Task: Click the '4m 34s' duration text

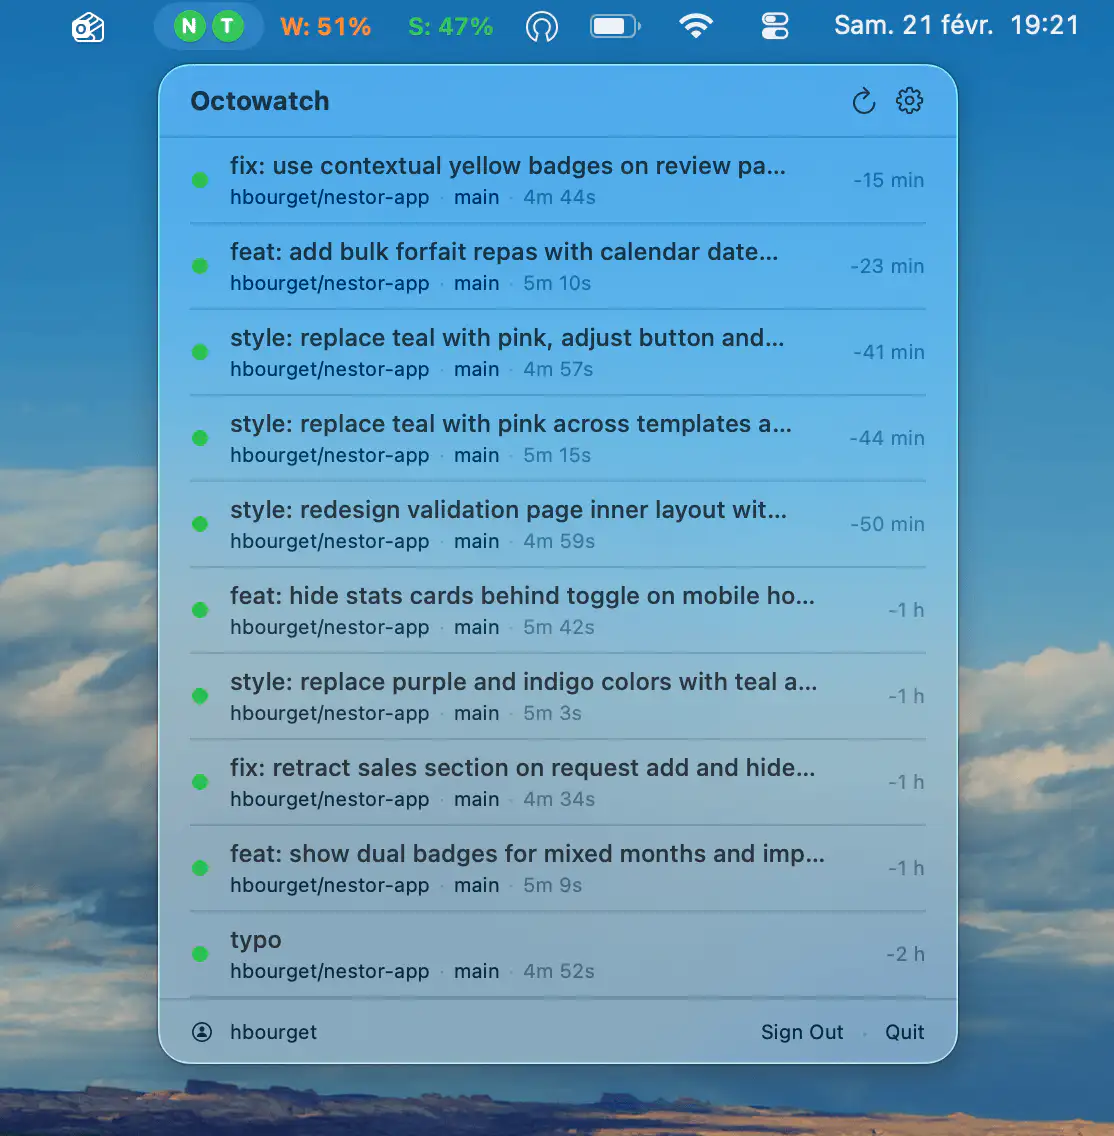Action: 559,799
